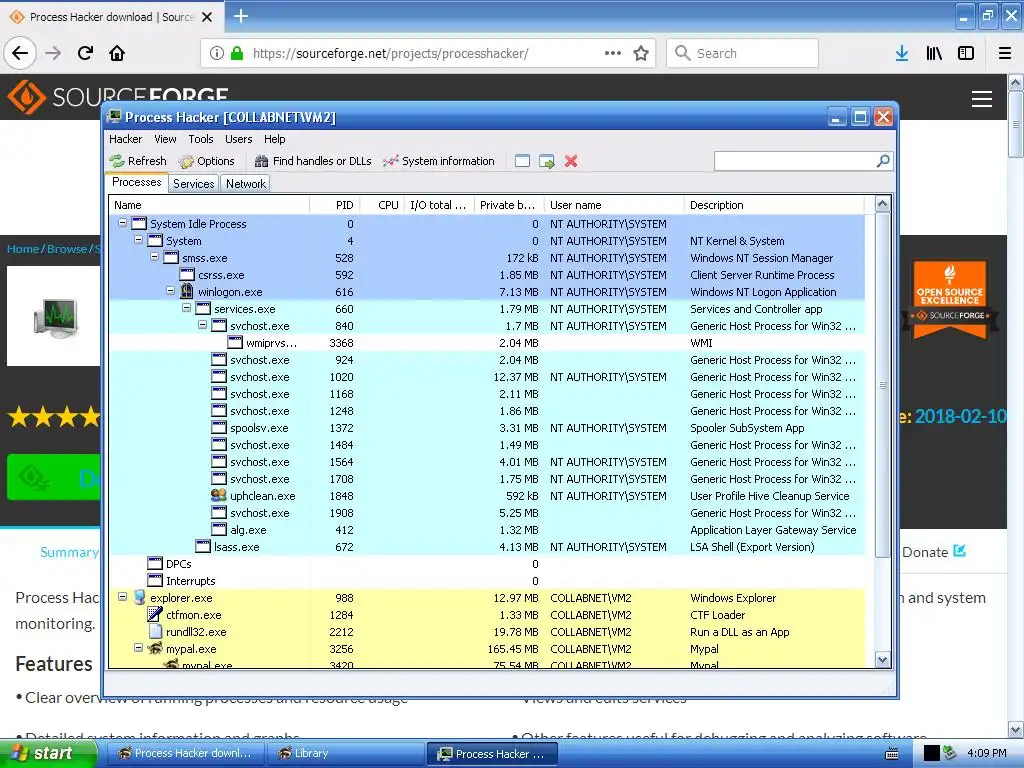The height and width of the screenshot is (768, 1024).
Task: Sort by the User name column header
Action: coord(614,205)
